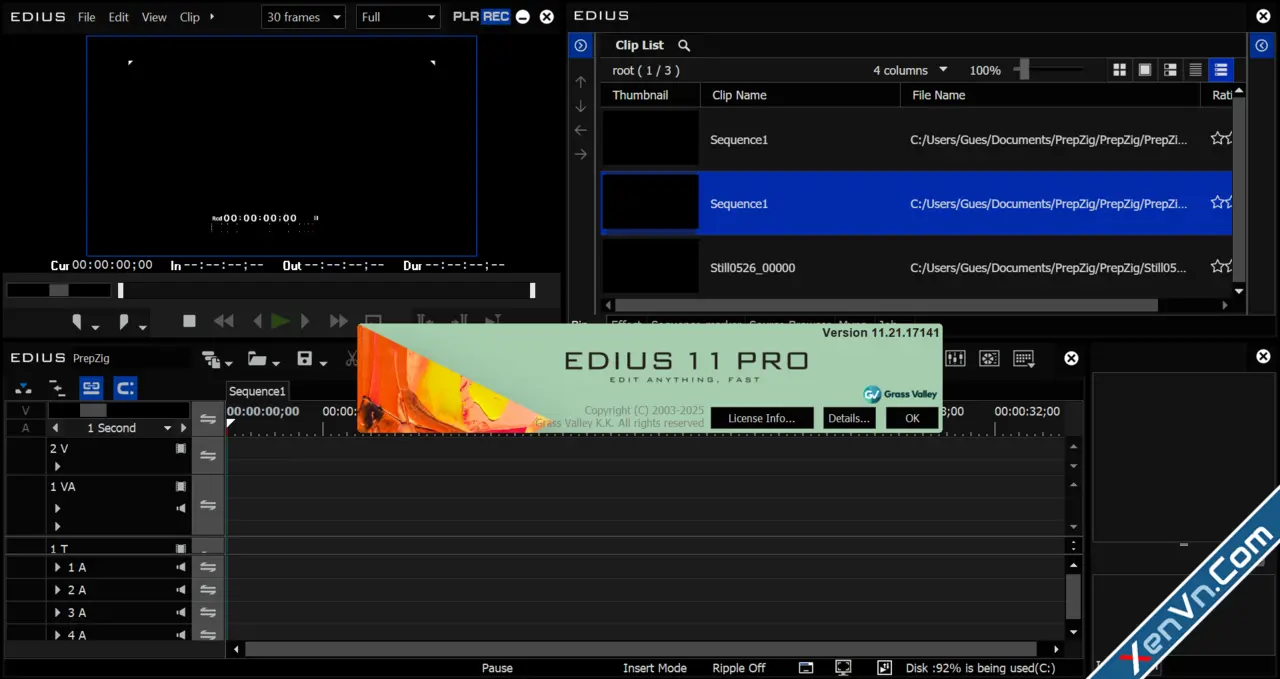Switch bin to compact list view
Screen dimensions: 1280x679
(1195, 70)
